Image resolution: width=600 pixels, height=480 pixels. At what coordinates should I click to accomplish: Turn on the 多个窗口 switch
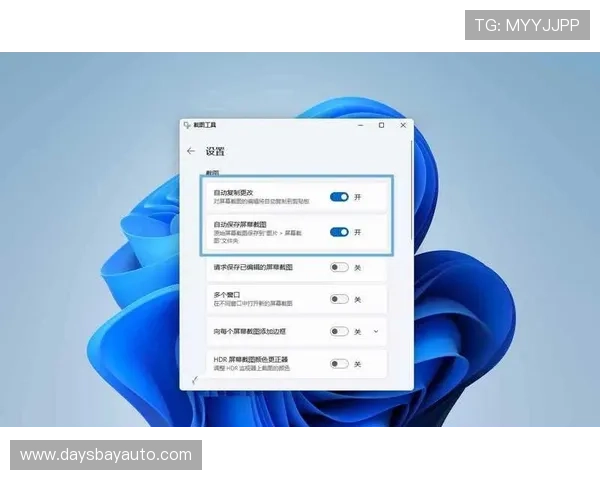(x=339, y=299)
